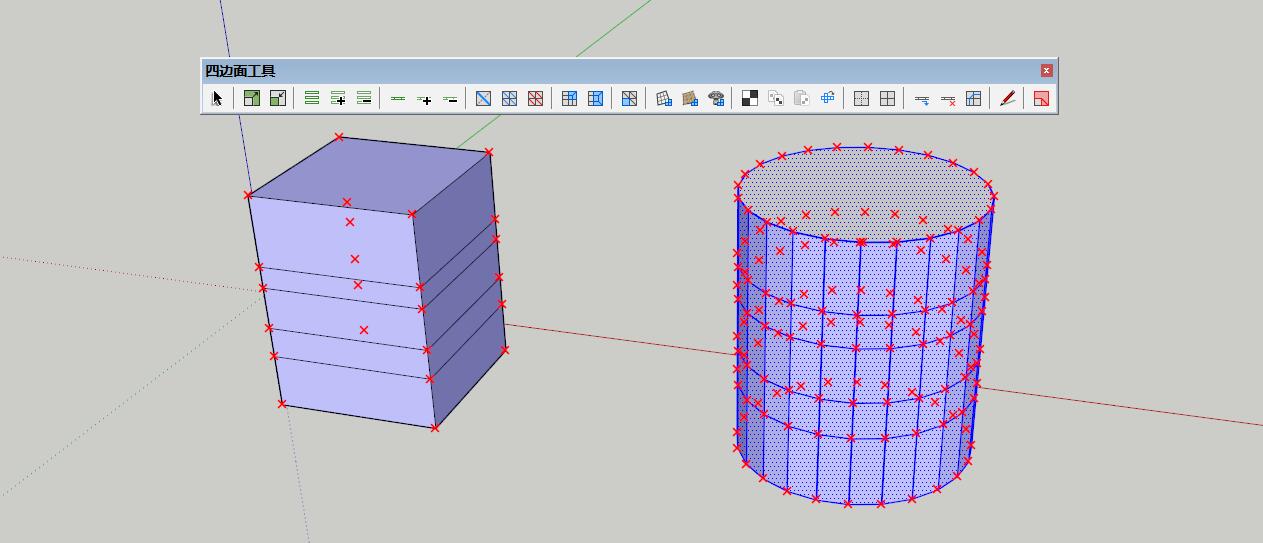Click the solid-line unsmooth quads icon

[x=887, y=98]
